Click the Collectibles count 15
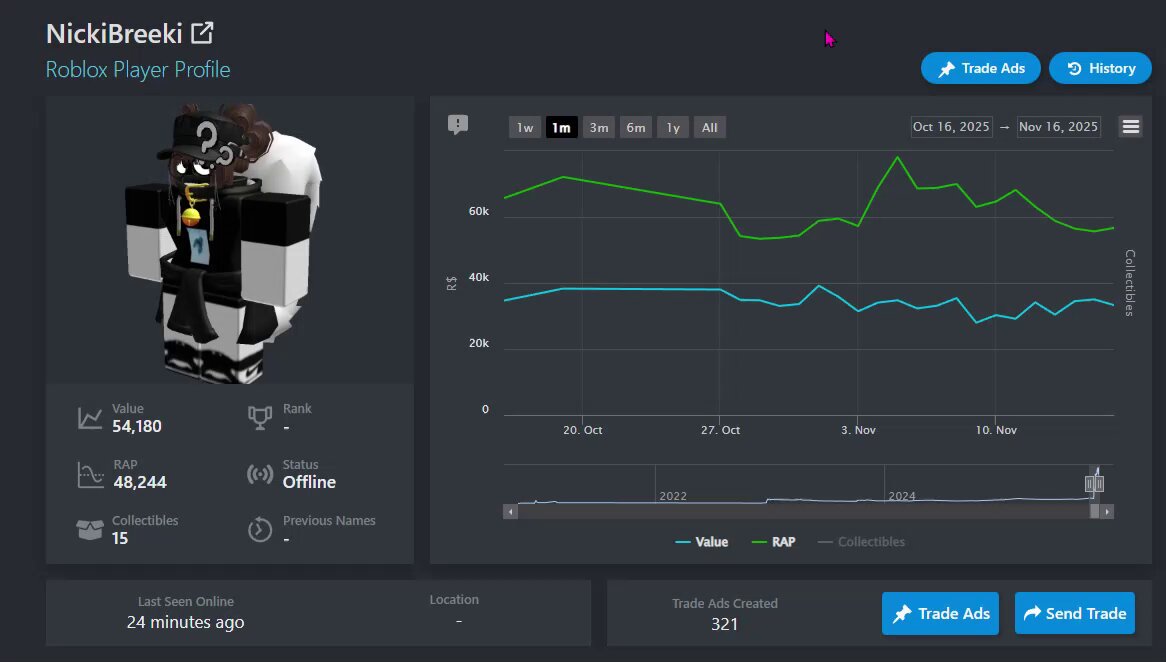The height and width of the screenshot is (662, 1166). 120,539
